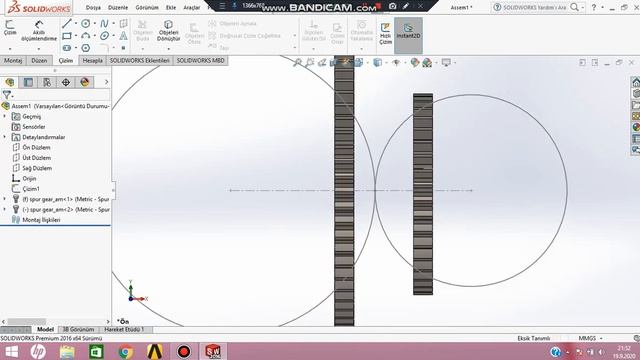The width and height of the screenshot is (640, 360).
Task: Click the edit appearance color sphere
Action: (415, 62)
